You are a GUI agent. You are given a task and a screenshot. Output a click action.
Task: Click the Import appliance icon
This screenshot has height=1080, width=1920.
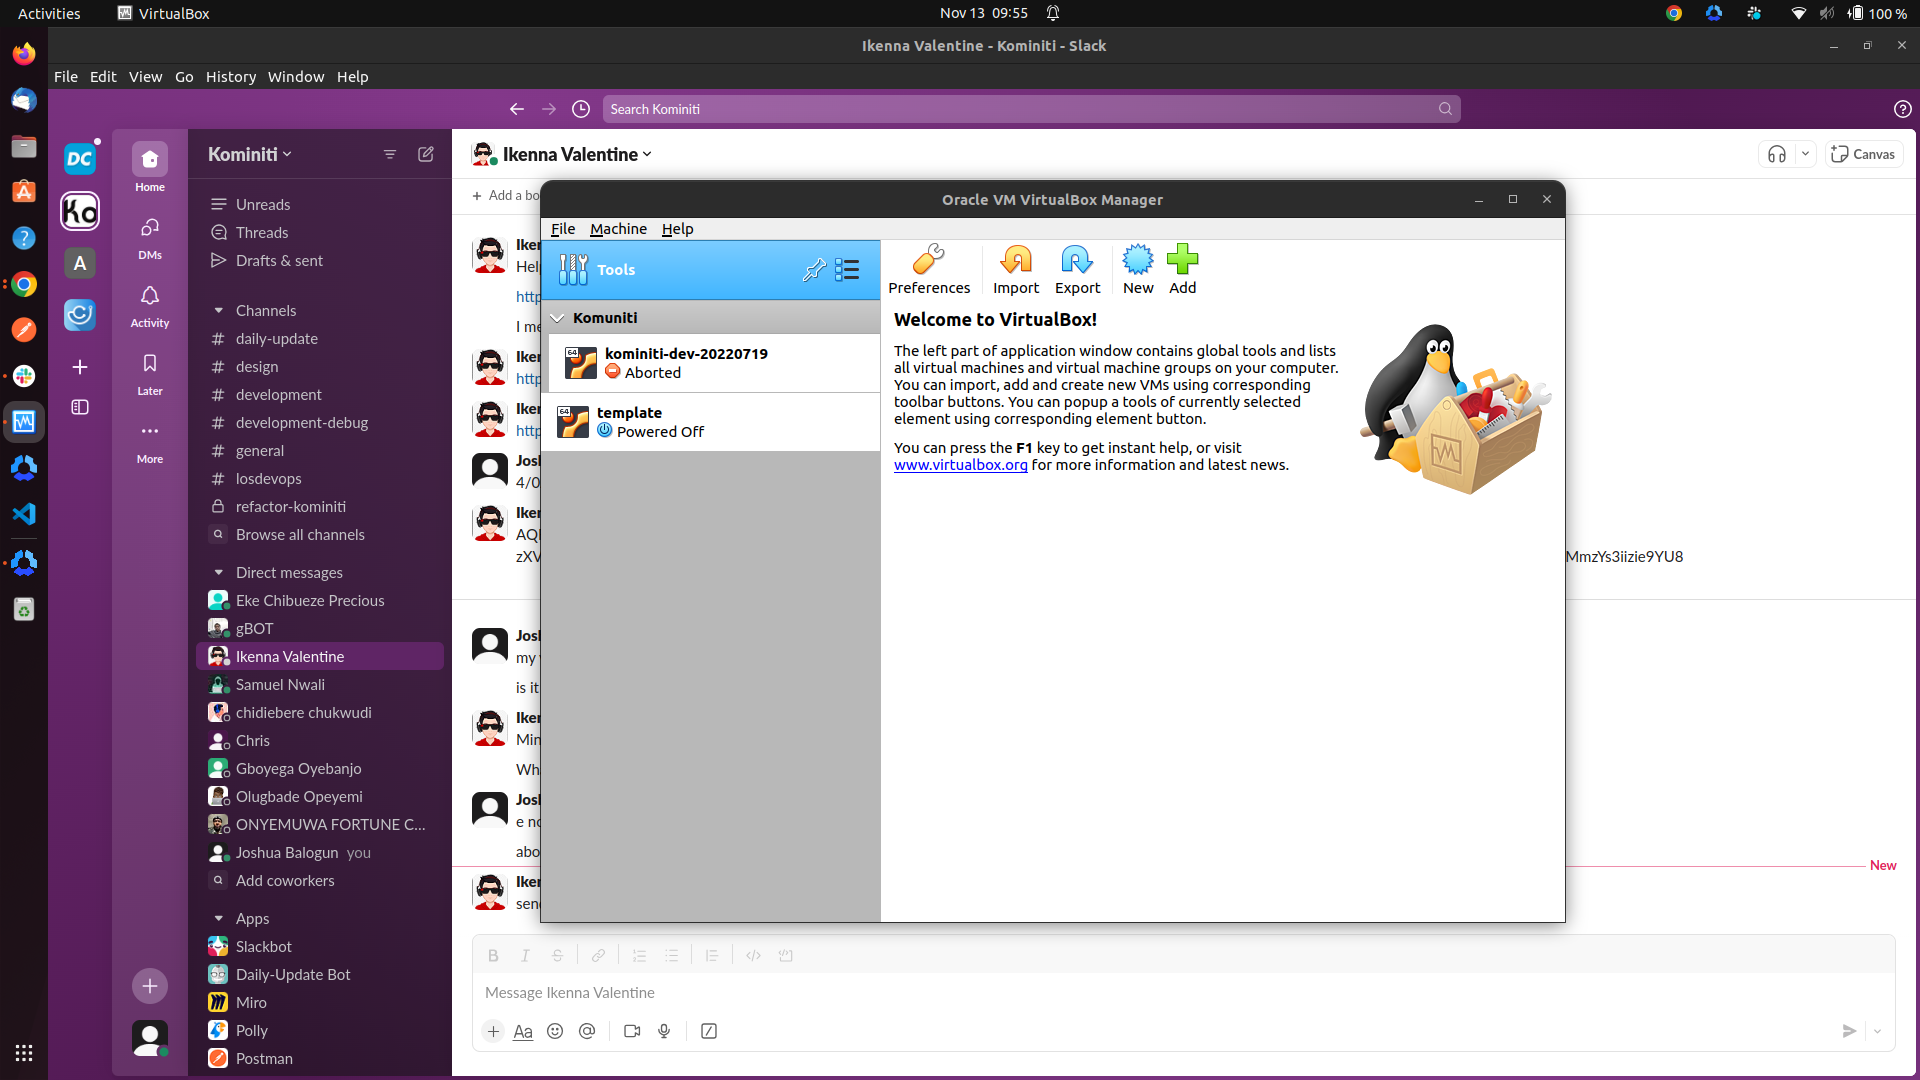(x=1016, y=260)
